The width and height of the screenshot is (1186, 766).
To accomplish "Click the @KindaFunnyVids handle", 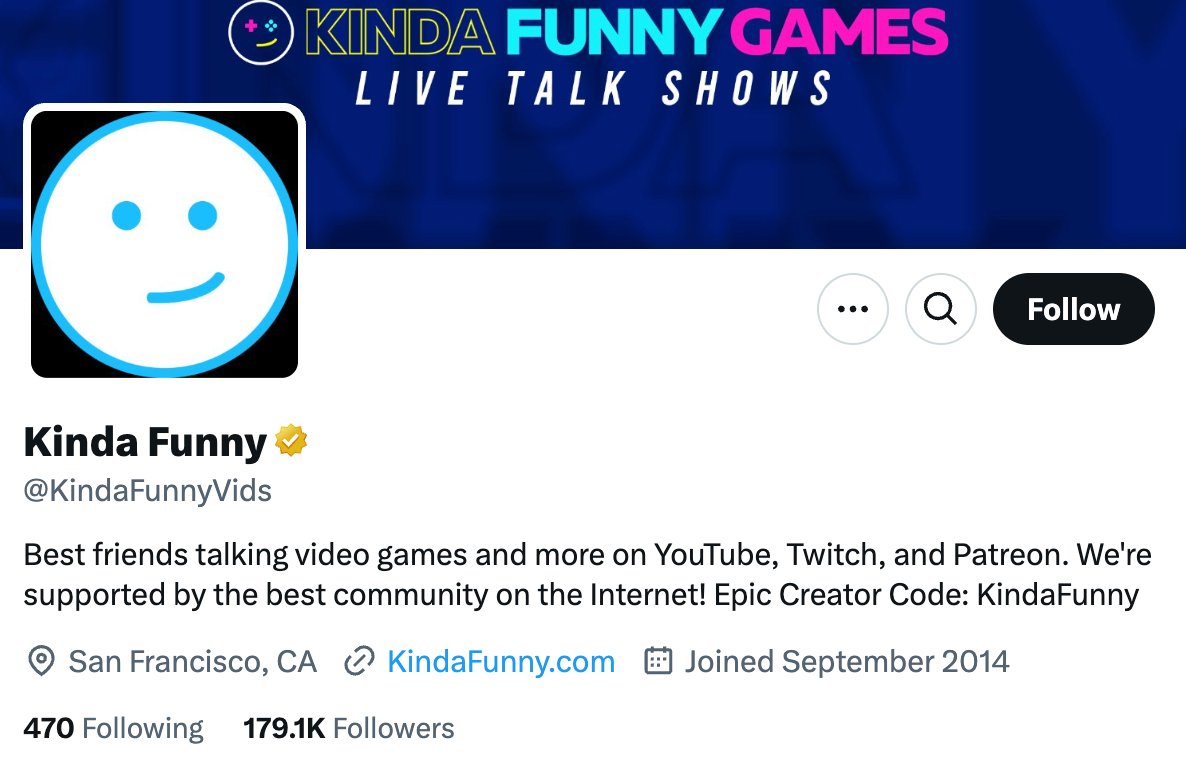I will pos(147,490).
